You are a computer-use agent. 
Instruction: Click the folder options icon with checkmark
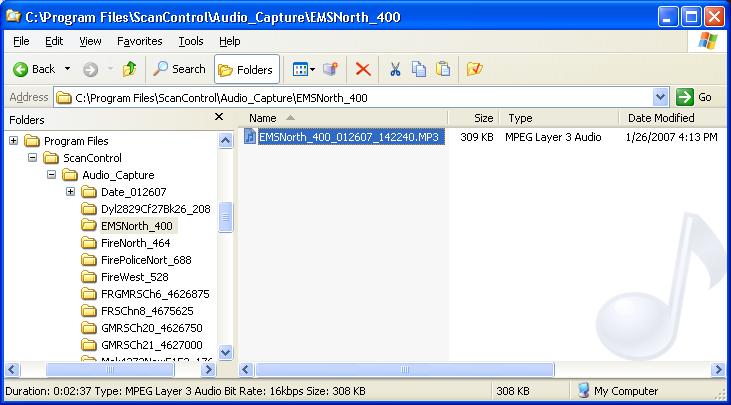click(x=474, y=69)
